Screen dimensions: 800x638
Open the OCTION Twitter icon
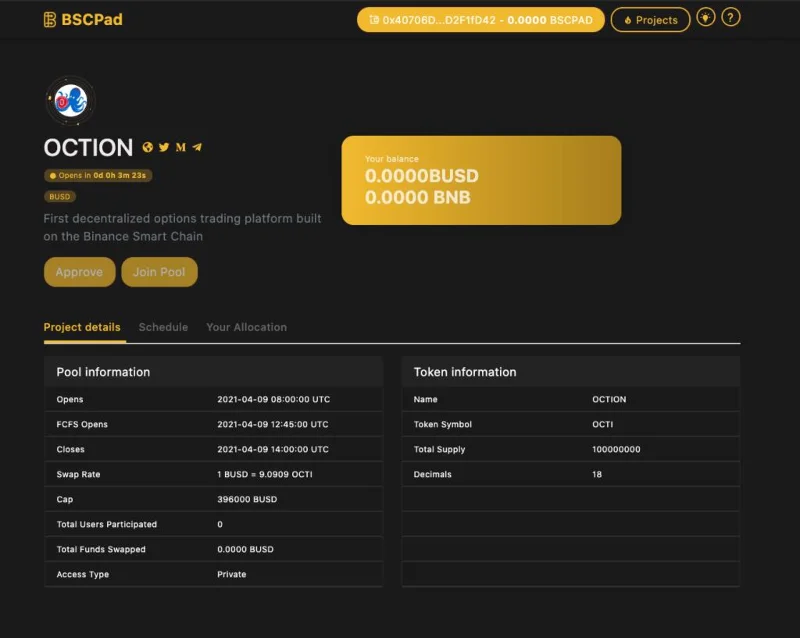click(x=164, y=148)
